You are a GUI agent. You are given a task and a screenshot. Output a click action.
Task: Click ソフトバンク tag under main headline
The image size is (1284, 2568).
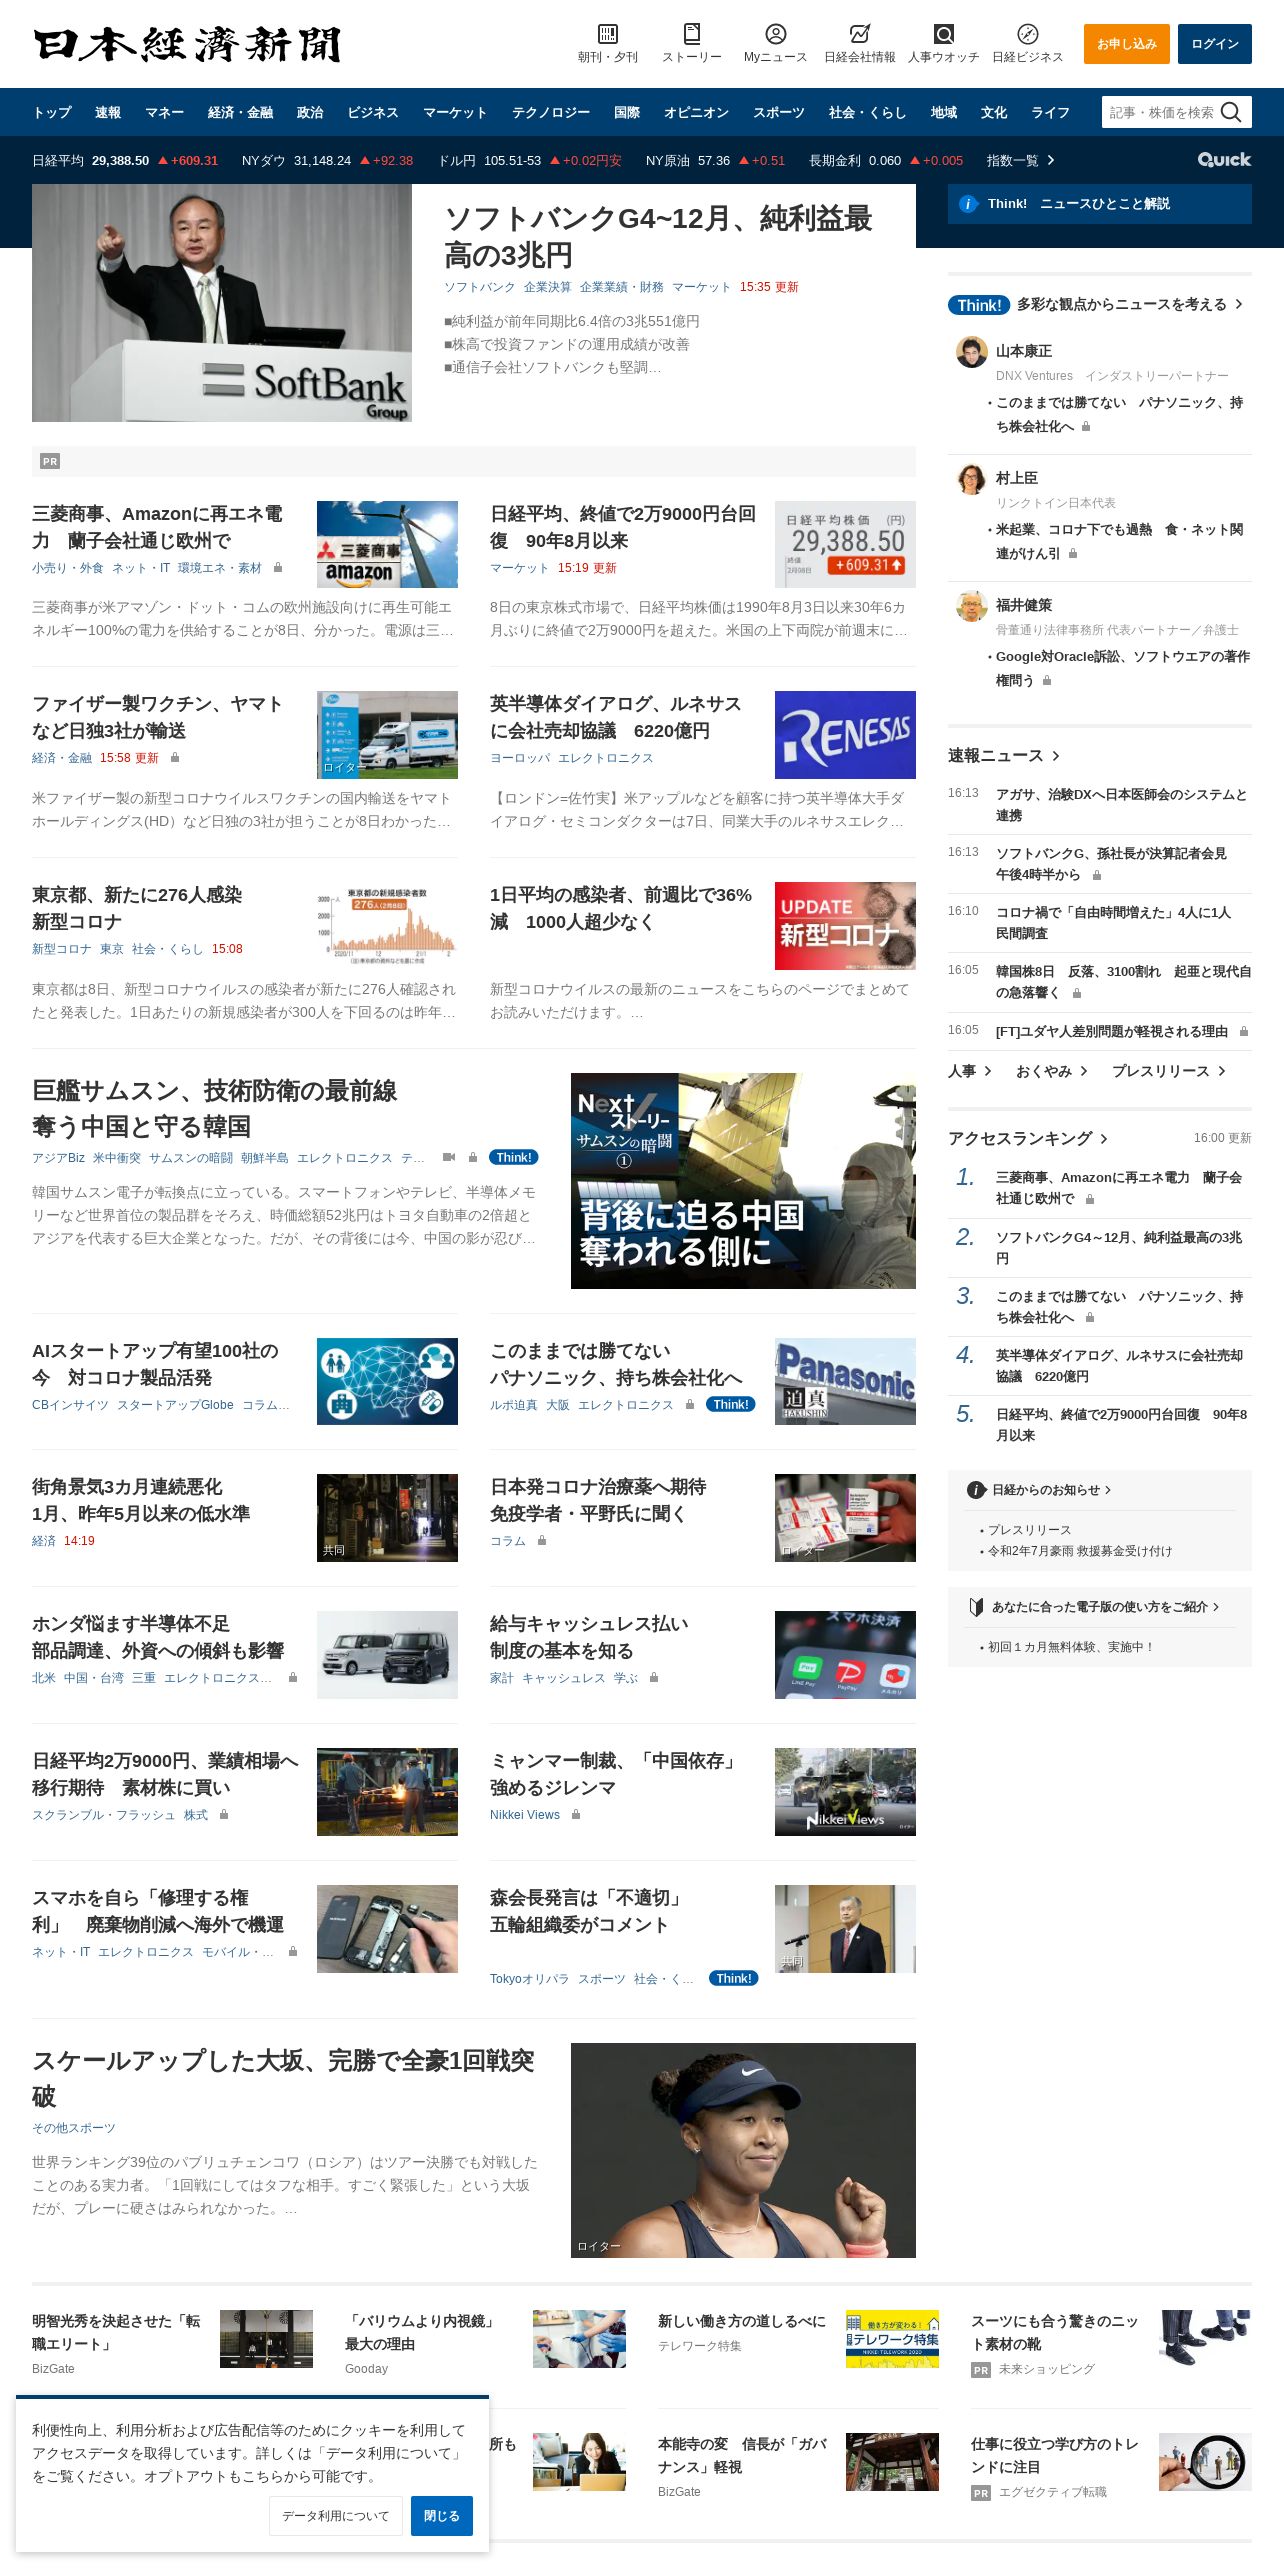pos(479,287)
